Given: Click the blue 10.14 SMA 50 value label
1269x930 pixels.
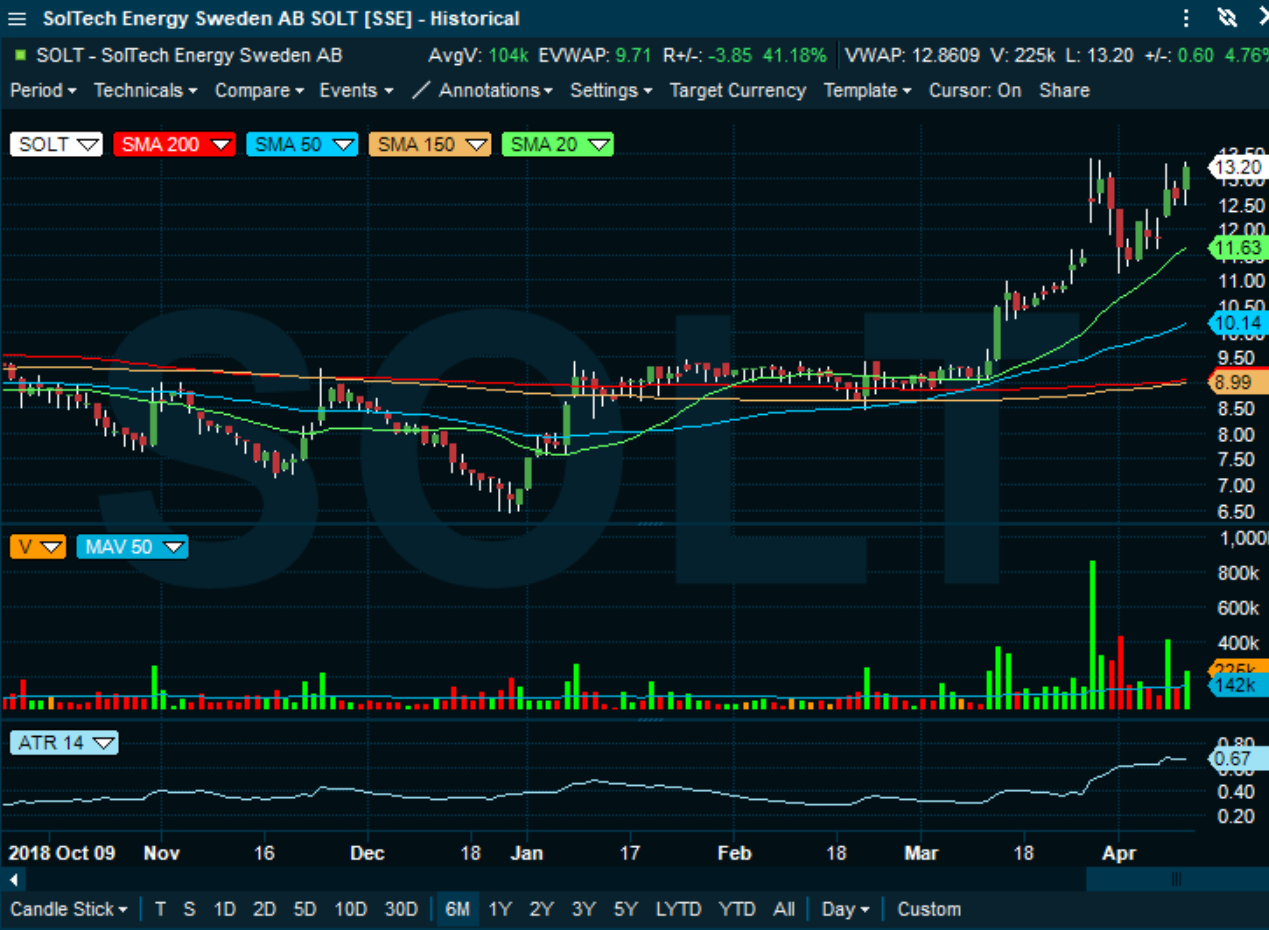Looking at the screenshot, I should pos(1240,323).
